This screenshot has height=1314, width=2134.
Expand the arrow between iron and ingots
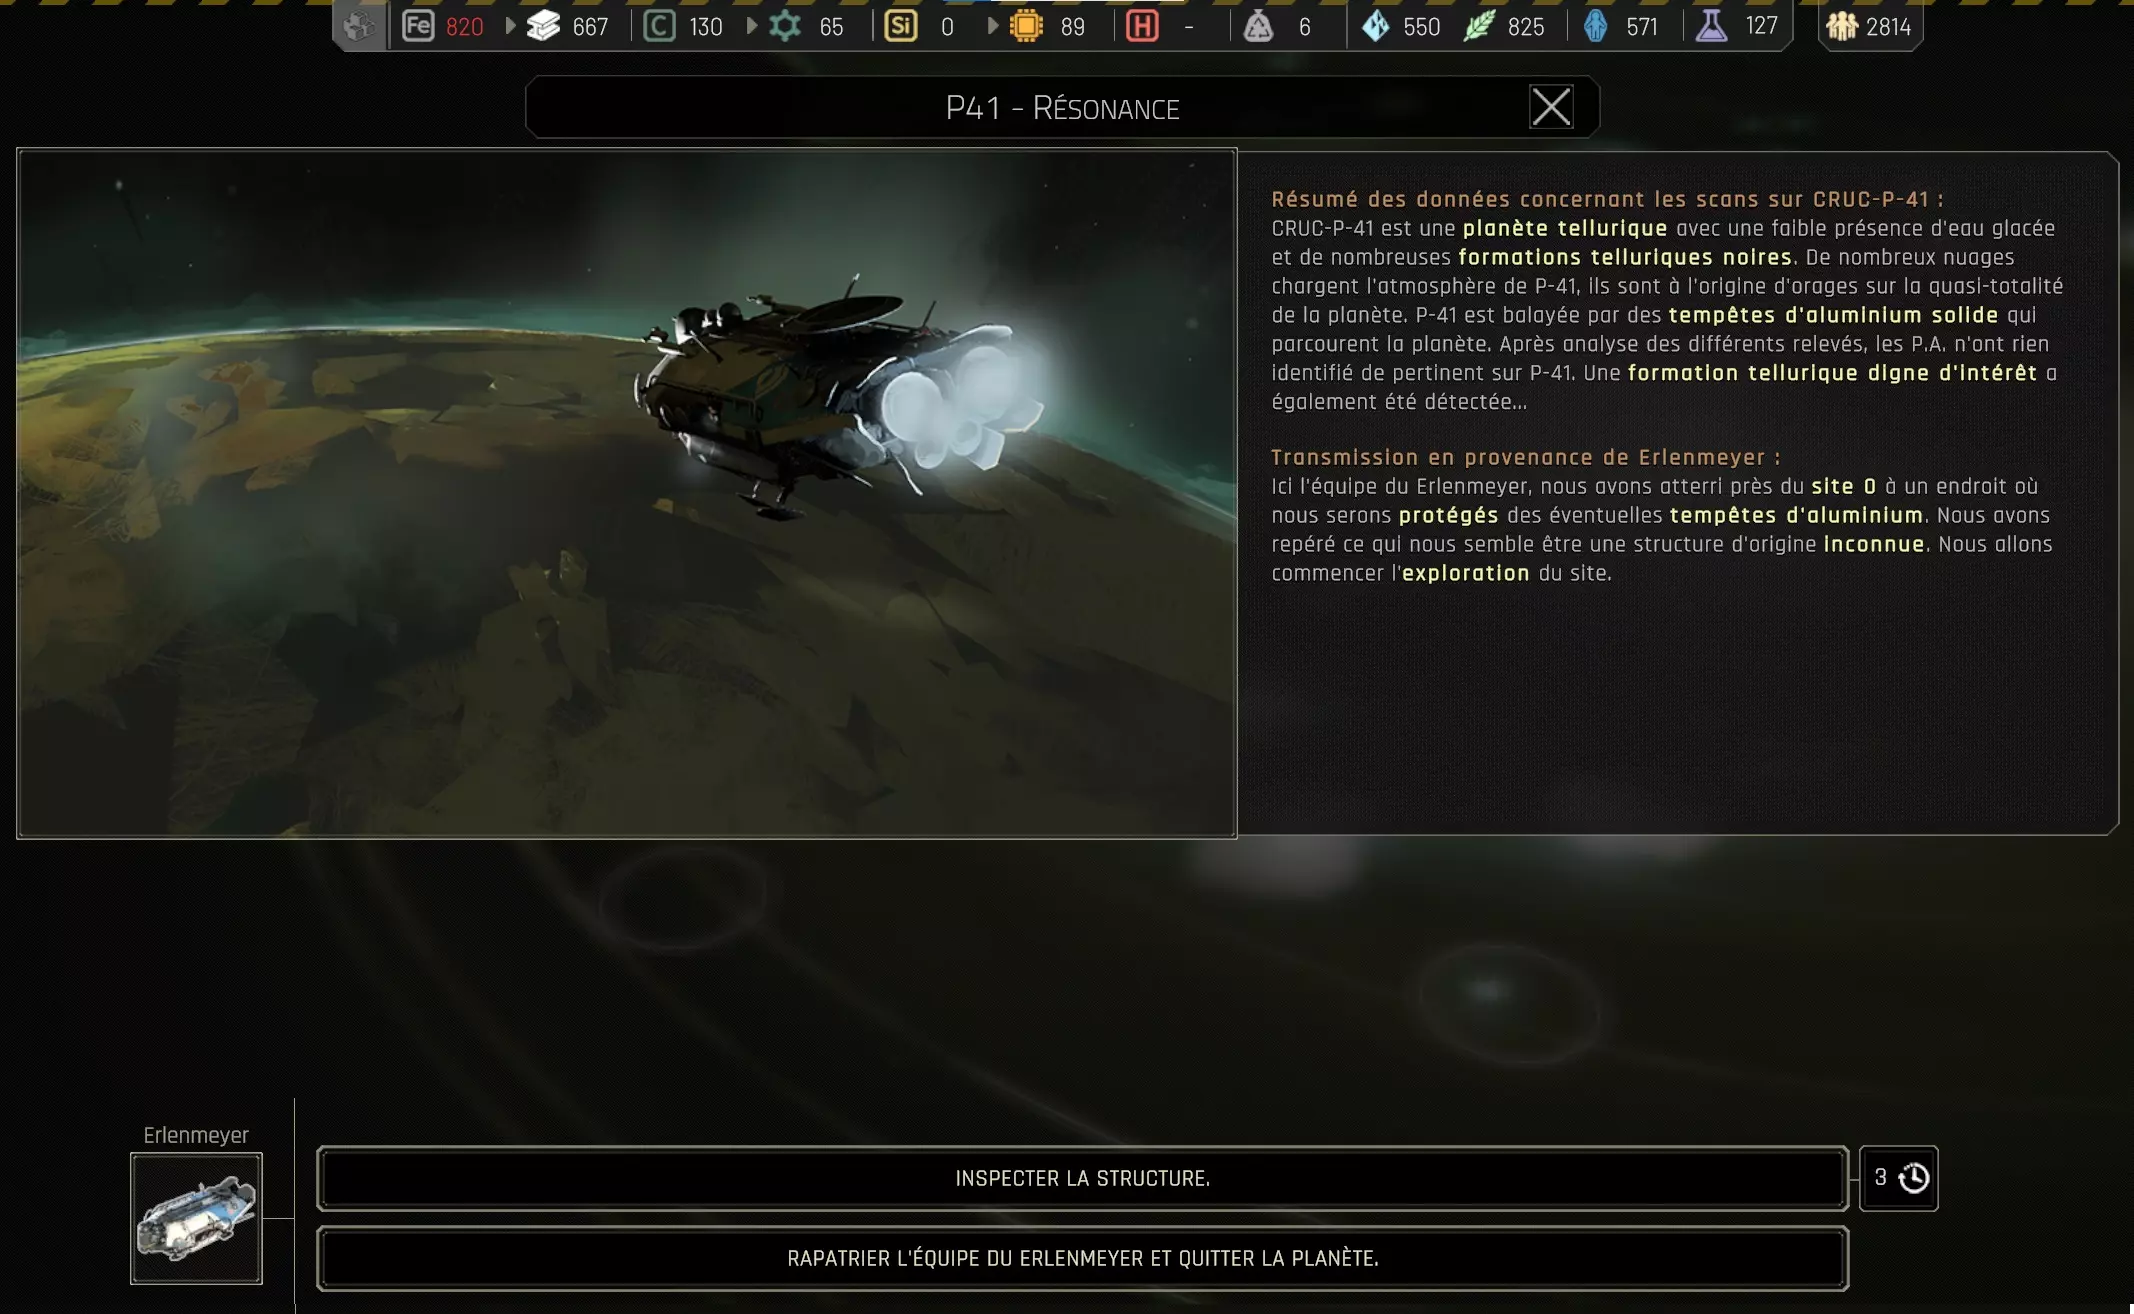510,26
